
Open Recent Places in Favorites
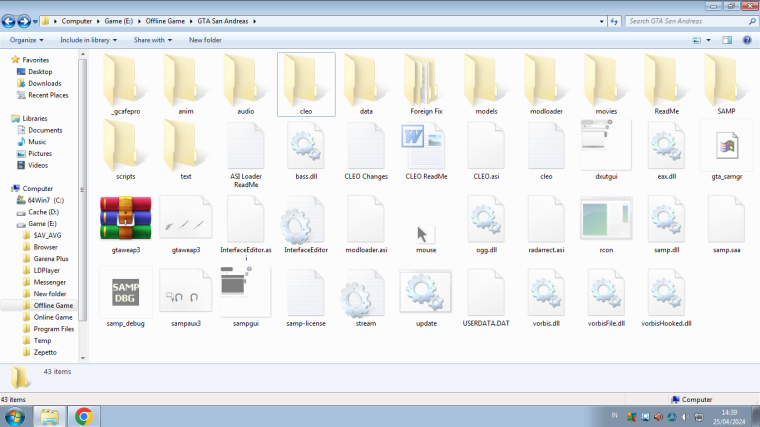tap(48, 95)
